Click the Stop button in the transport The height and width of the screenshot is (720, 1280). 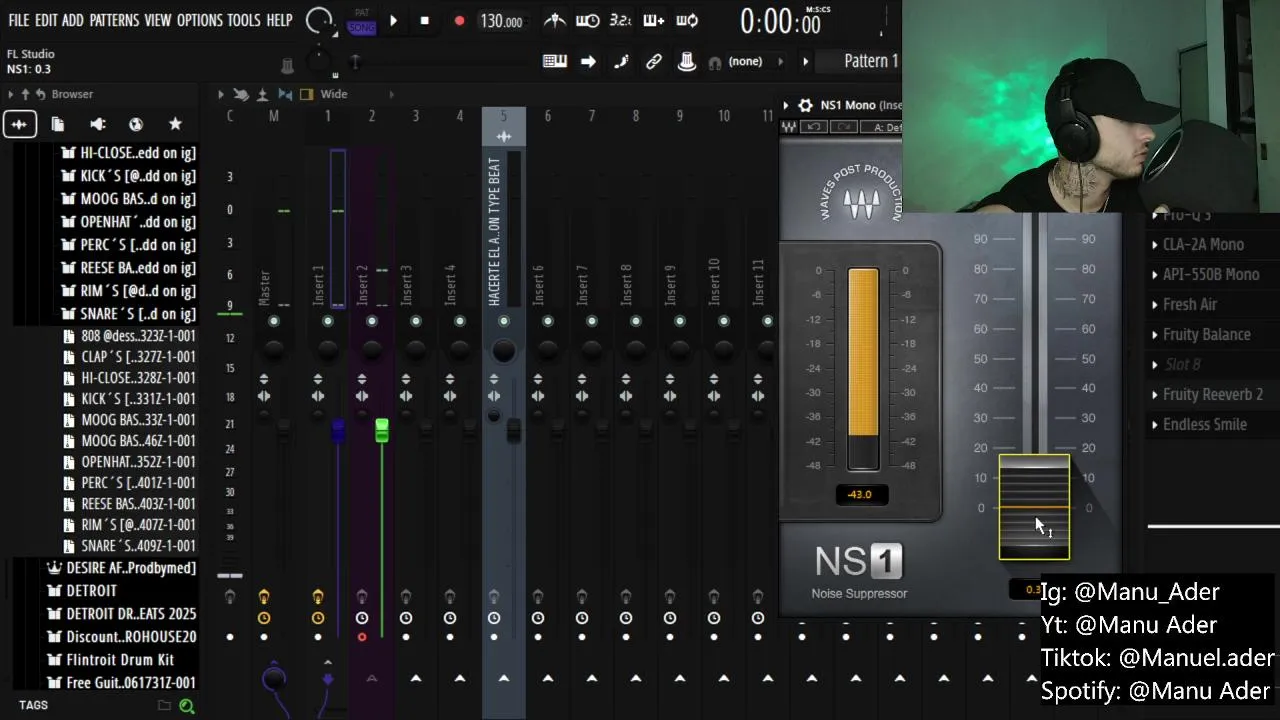(424, 20)
